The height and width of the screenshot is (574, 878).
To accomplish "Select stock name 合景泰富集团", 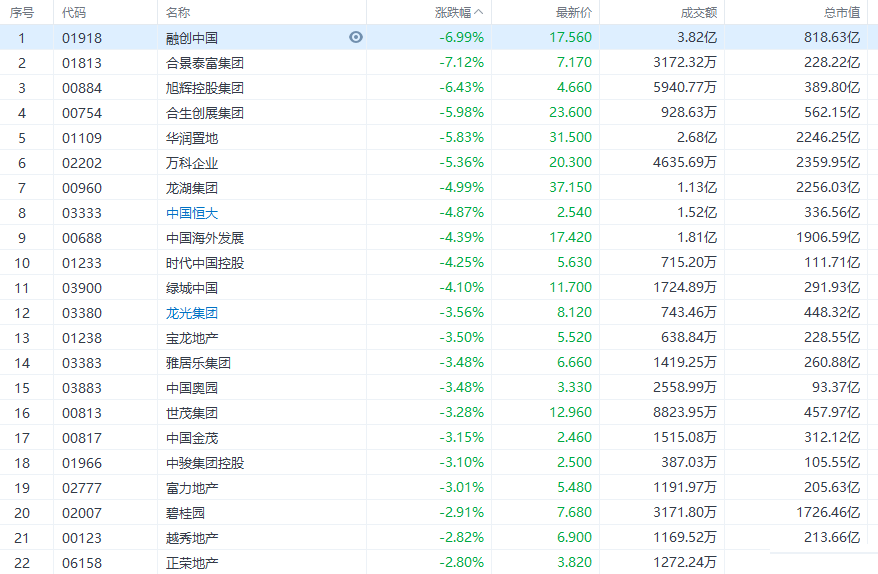I will coord(205,63).
